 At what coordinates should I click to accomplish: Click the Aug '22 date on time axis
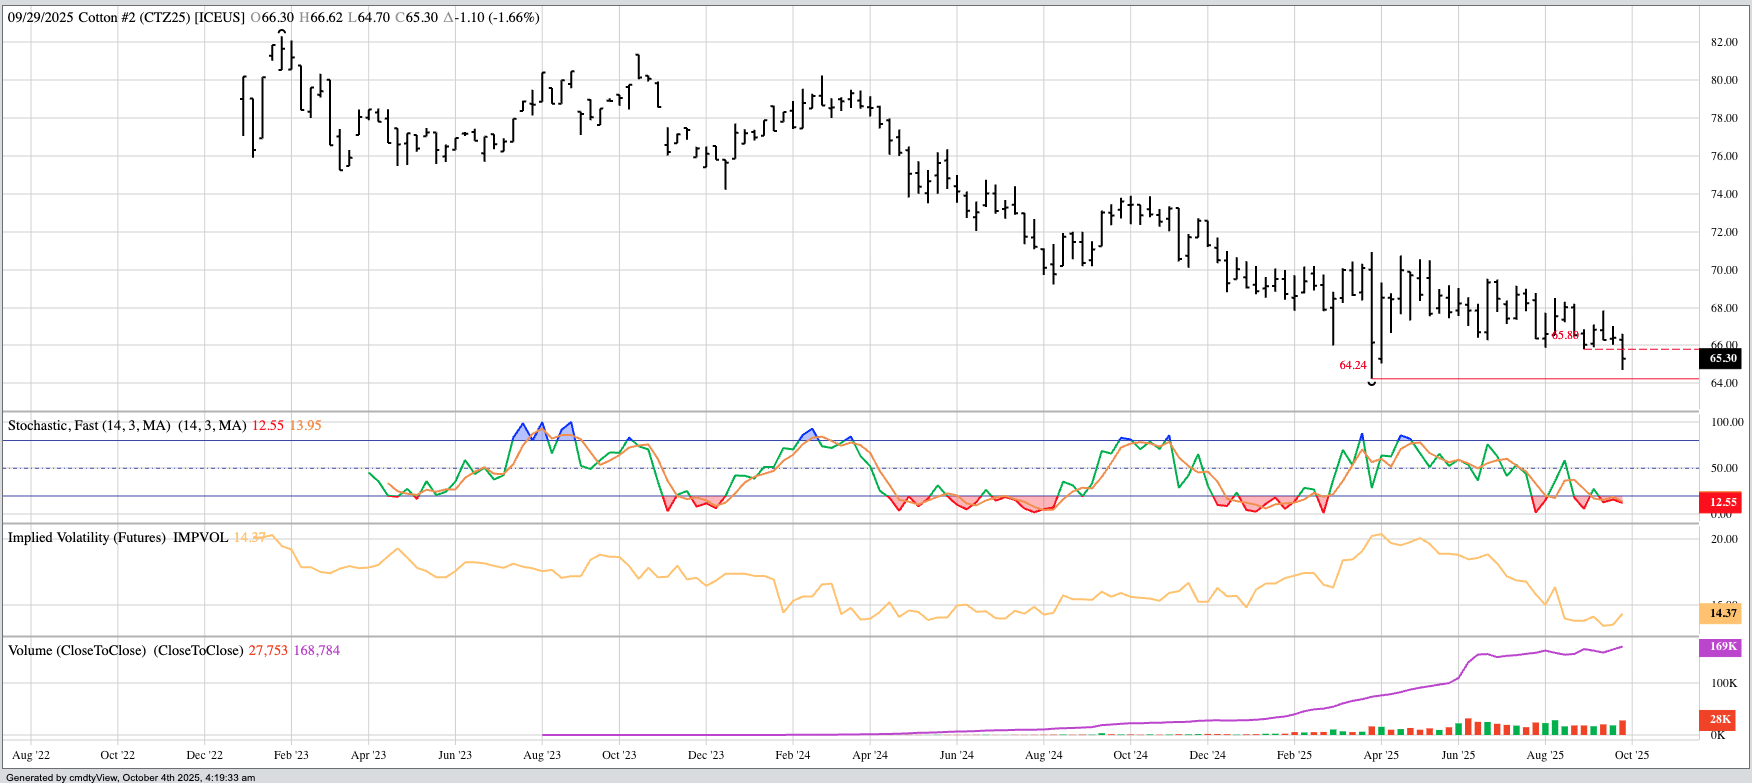(31, 756)
